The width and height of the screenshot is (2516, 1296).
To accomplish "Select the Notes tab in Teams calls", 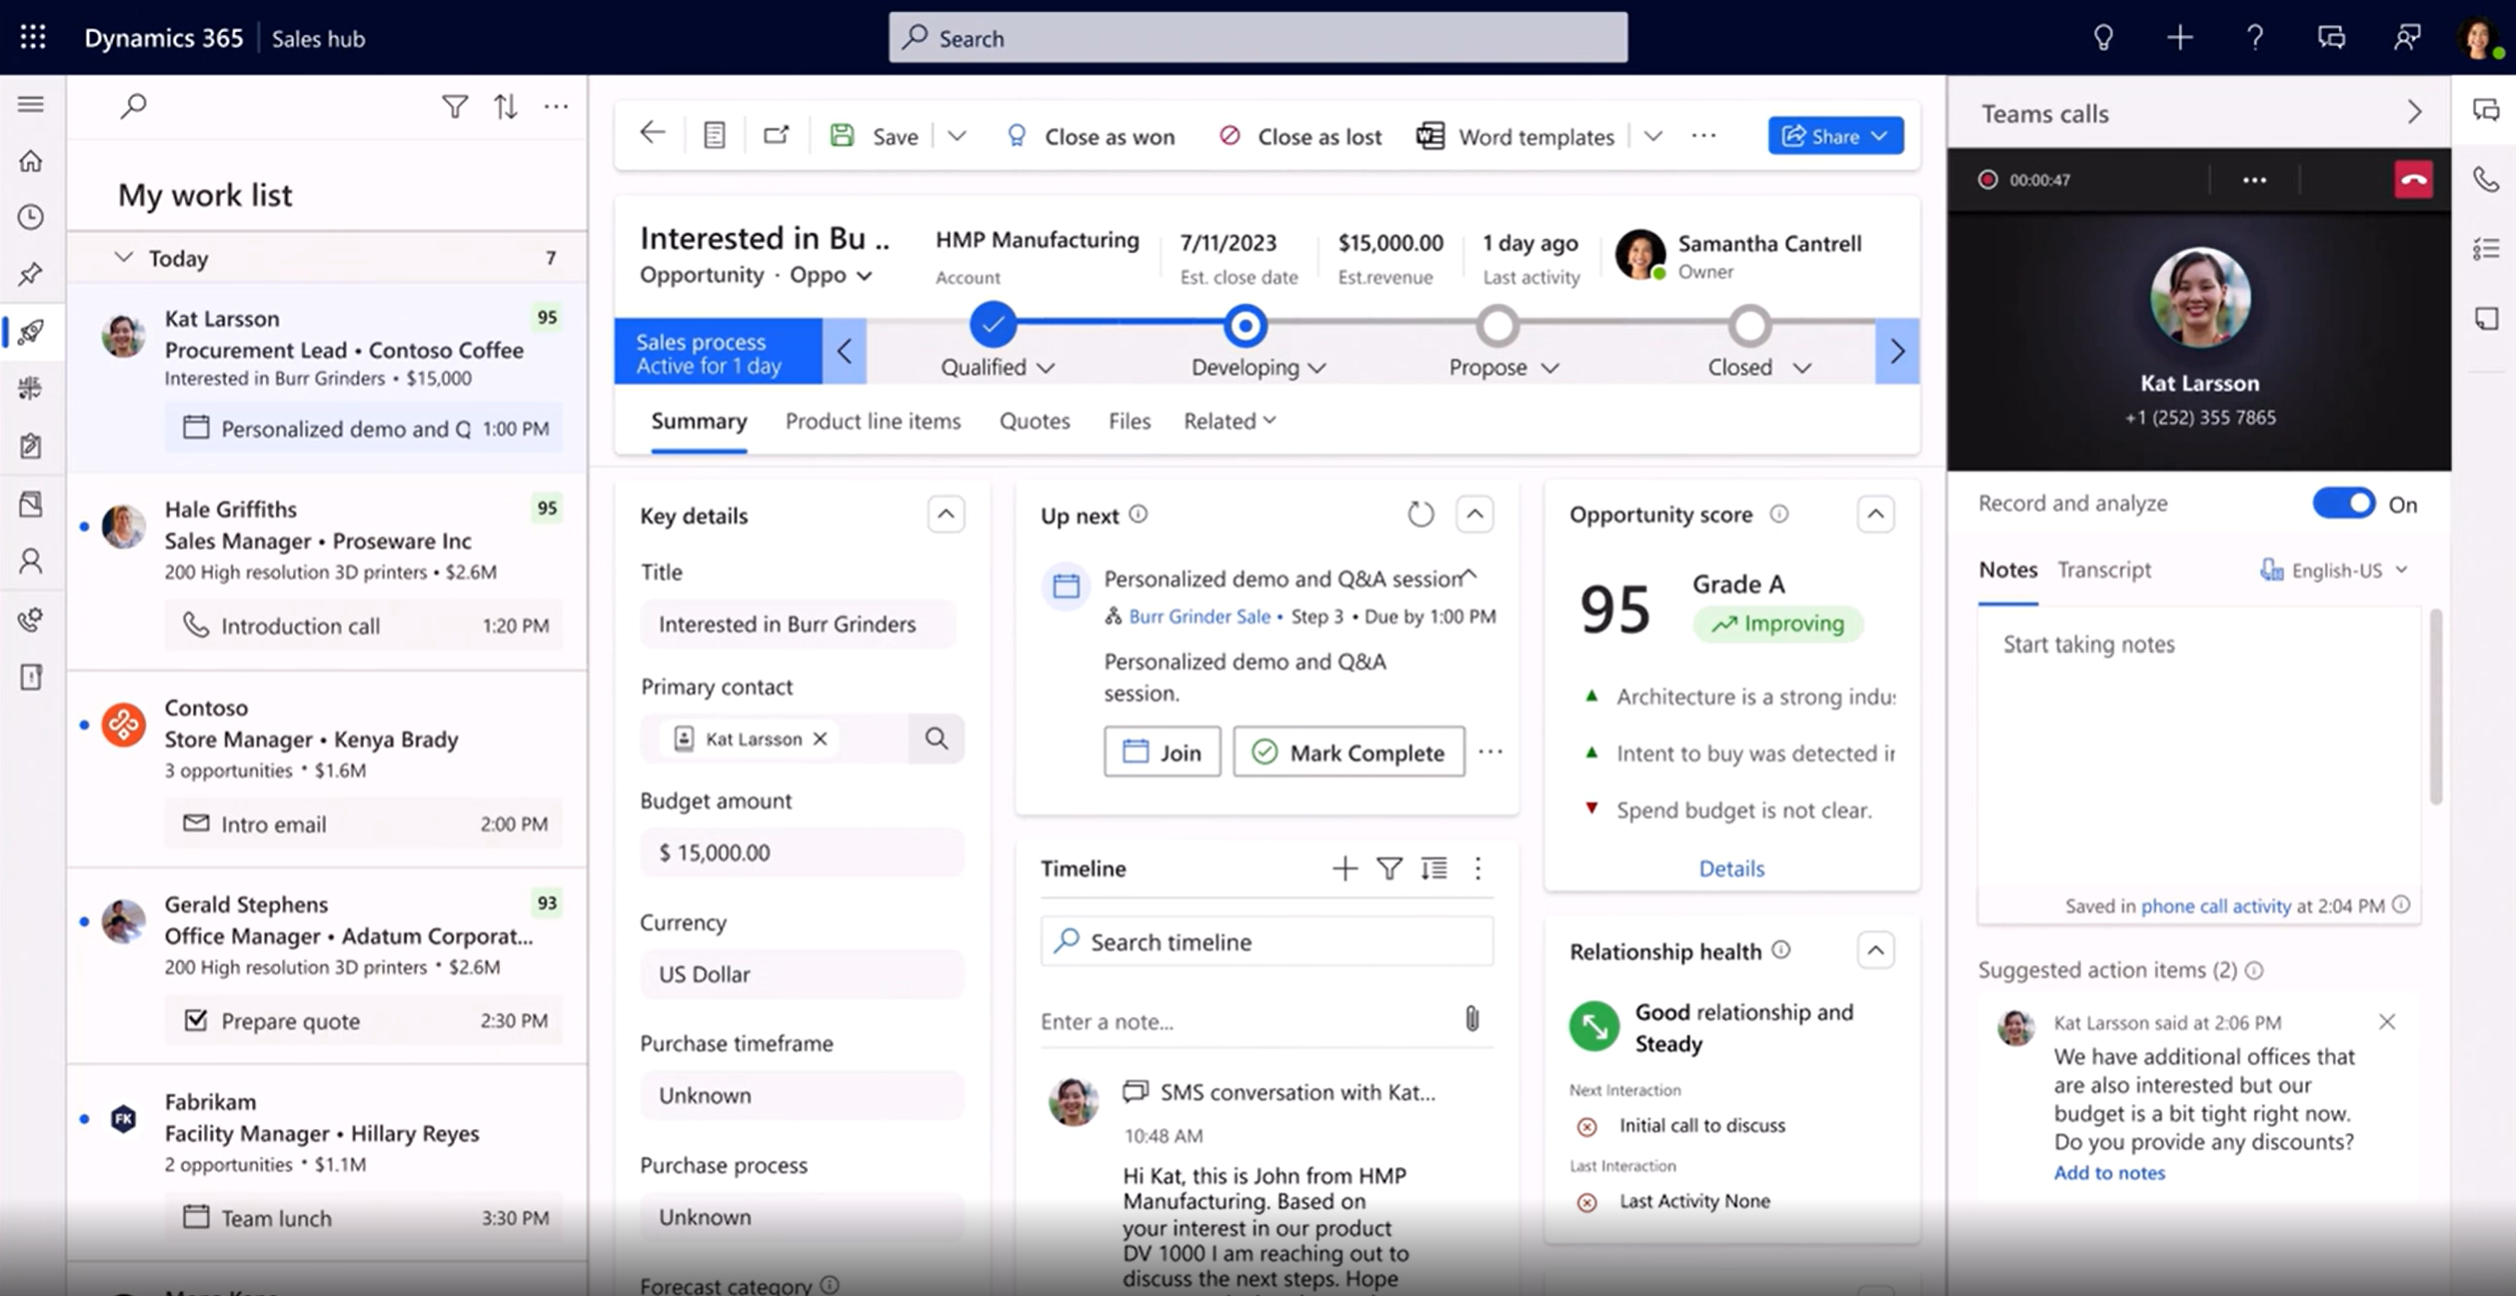I will pos(2008,570).
